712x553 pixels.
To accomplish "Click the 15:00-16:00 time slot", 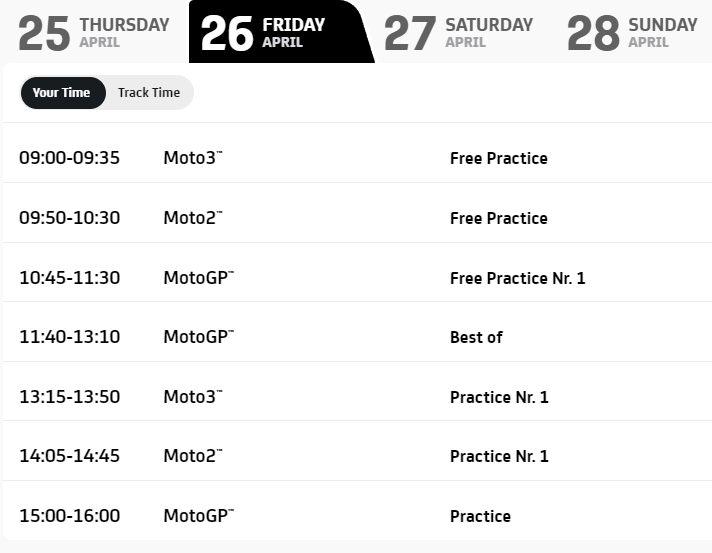I will click(x=69, y=516).
